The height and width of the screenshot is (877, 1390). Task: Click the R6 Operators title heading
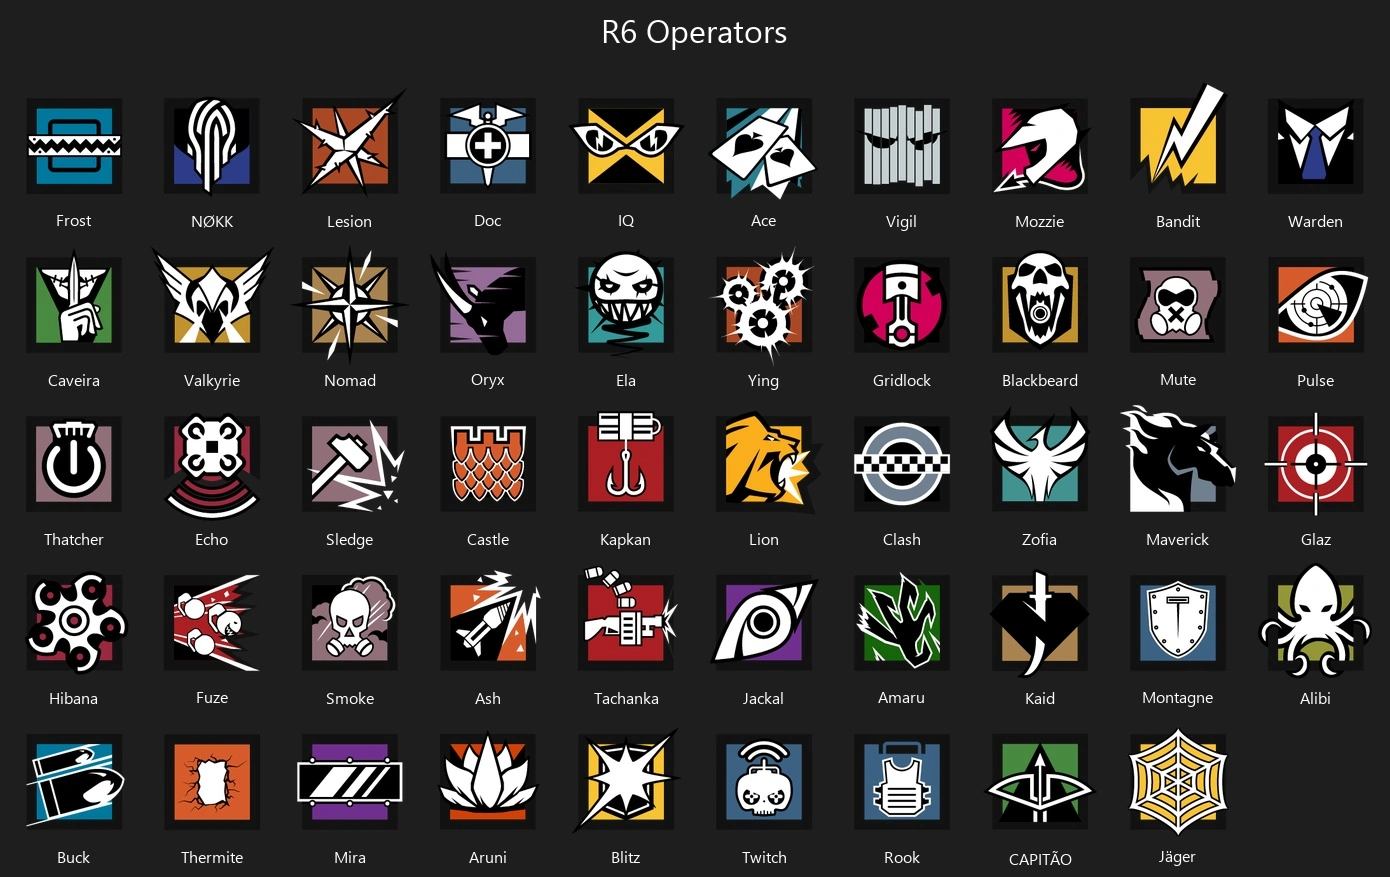point(694,32)
